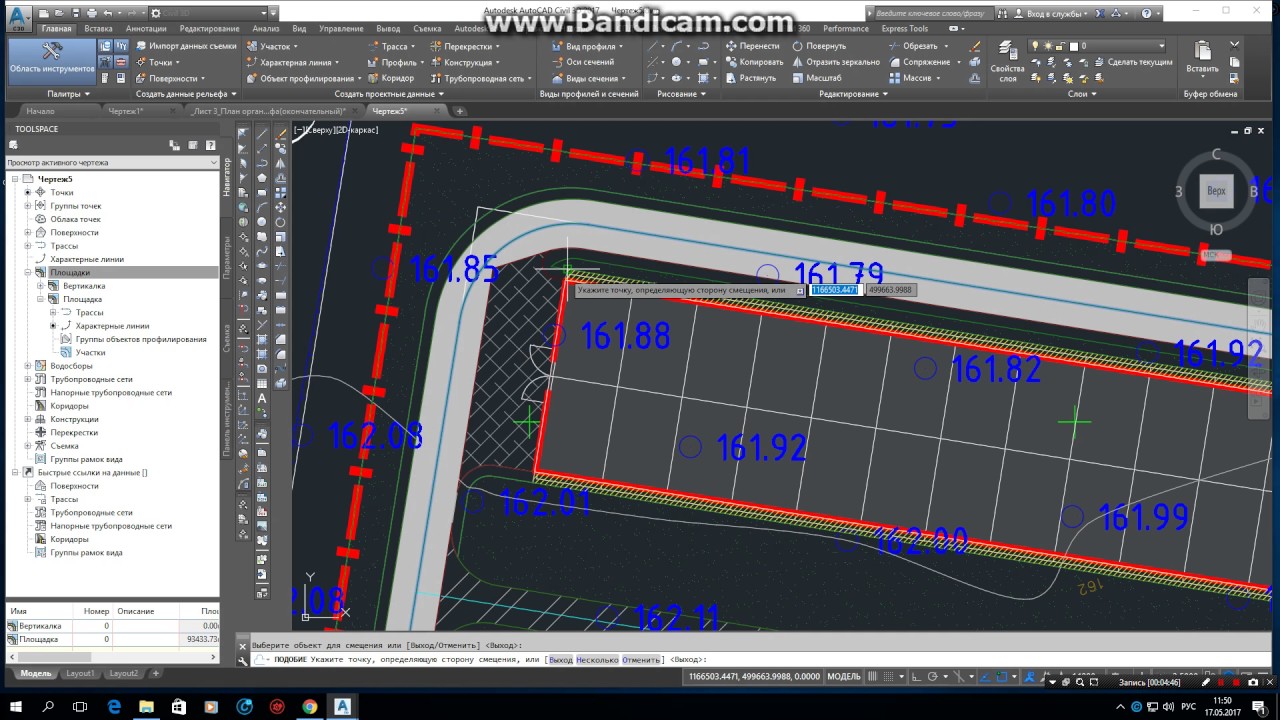This screenshot has height=720, width=1280.
Task: Toggle the layer freeze sun icon
Action: 1048,46
